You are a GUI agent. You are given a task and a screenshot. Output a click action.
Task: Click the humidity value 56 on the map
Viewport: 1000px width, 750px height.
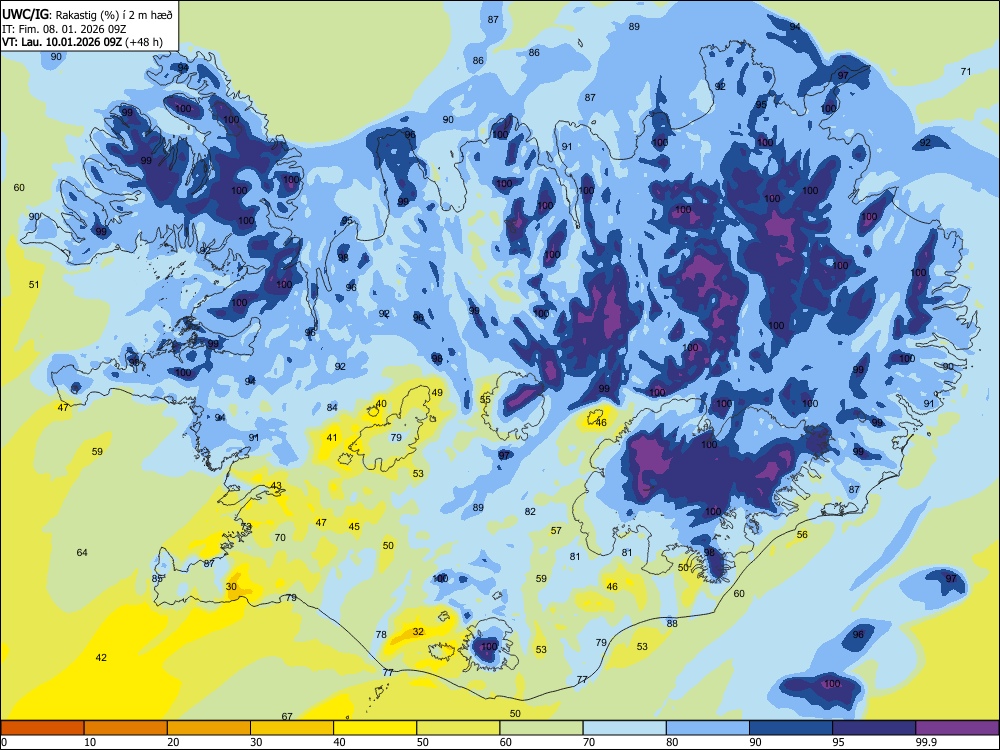point(802,534)
